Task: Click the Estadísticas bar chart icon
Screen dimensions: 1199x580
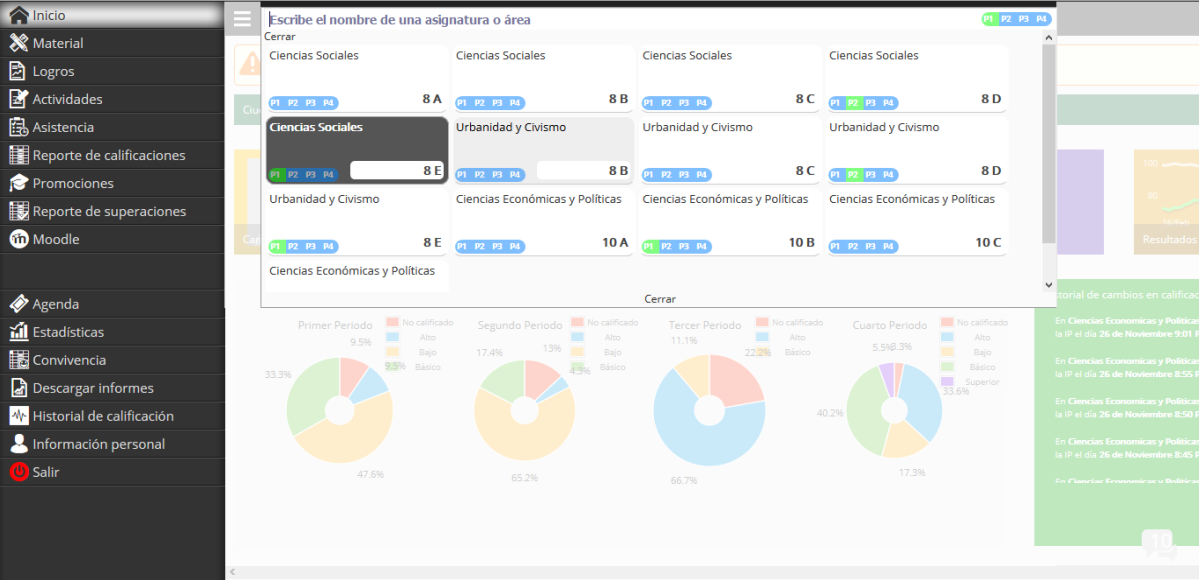Action: pyautogui.click(x=18, y=332)
